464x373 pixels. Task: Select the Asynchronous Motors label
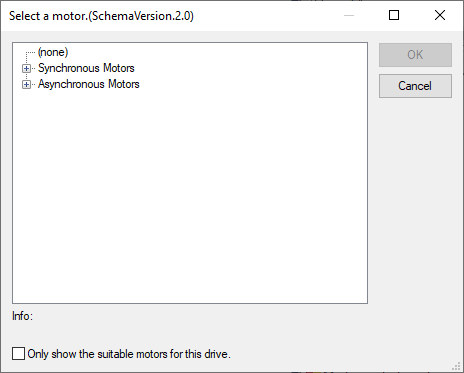click(x=89, y=84)
